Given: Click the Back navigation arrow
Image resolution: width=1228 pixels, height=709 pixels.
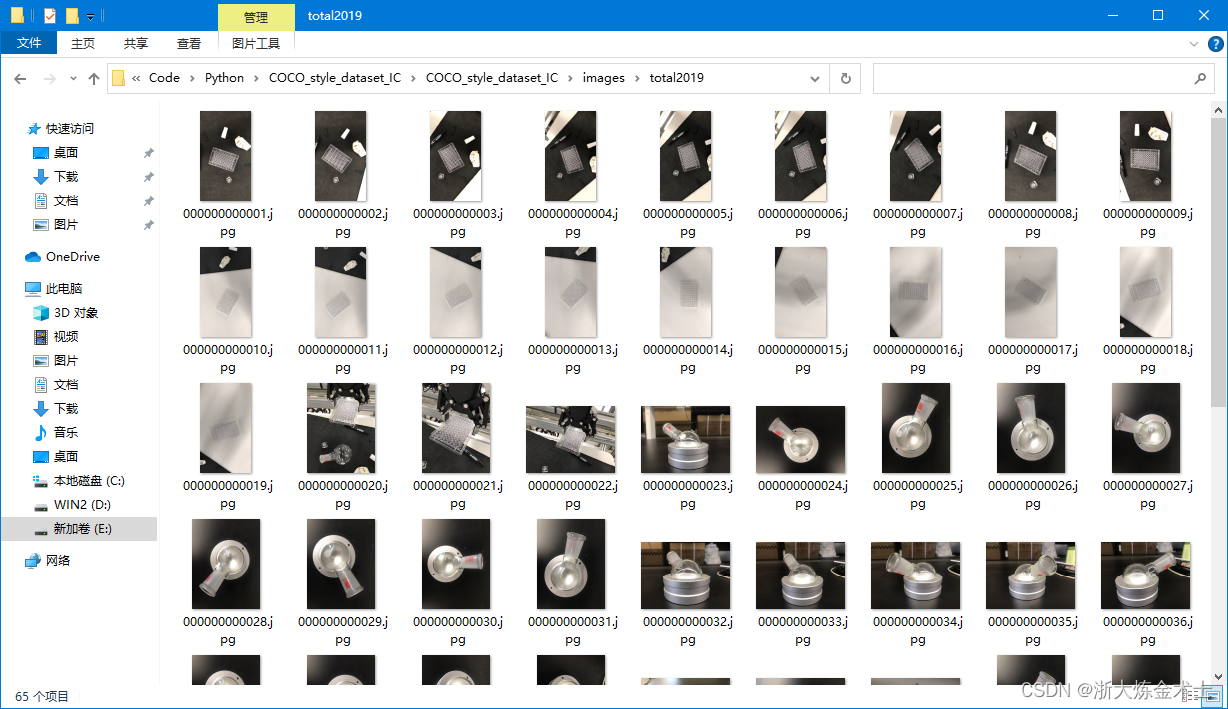Looking at the screenshot, I should [20, 78].
